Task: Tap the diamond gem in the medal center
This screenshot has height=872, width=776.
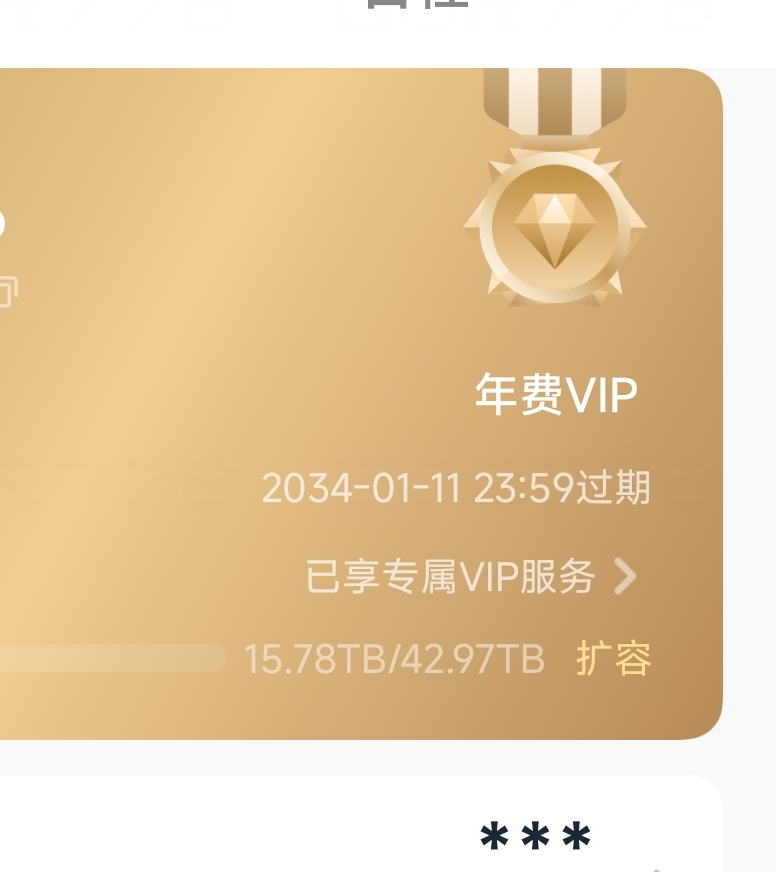Action: 555,232
